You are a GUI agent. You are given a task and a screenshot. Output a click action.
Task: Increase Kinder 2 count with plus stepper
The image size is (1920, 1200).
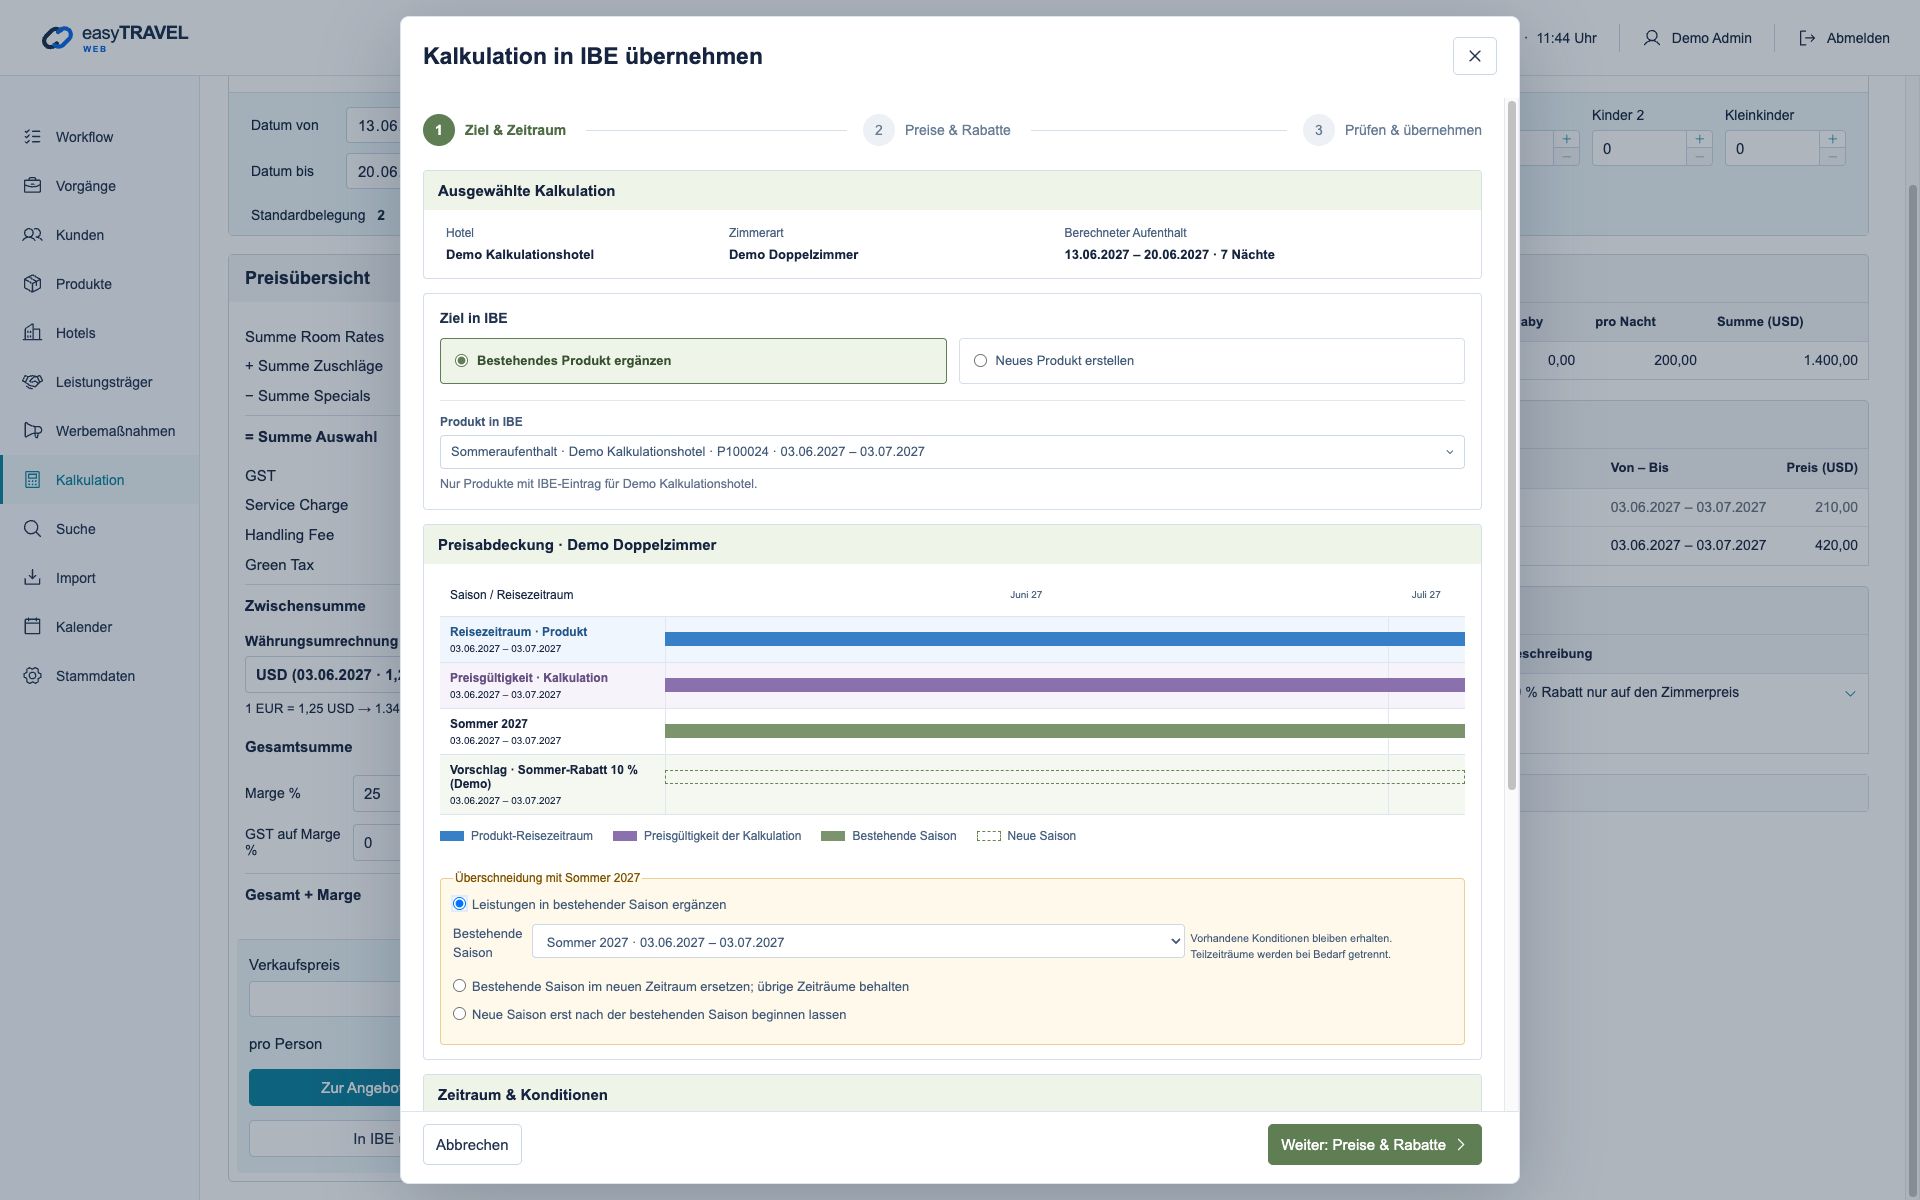(1699, 139)
